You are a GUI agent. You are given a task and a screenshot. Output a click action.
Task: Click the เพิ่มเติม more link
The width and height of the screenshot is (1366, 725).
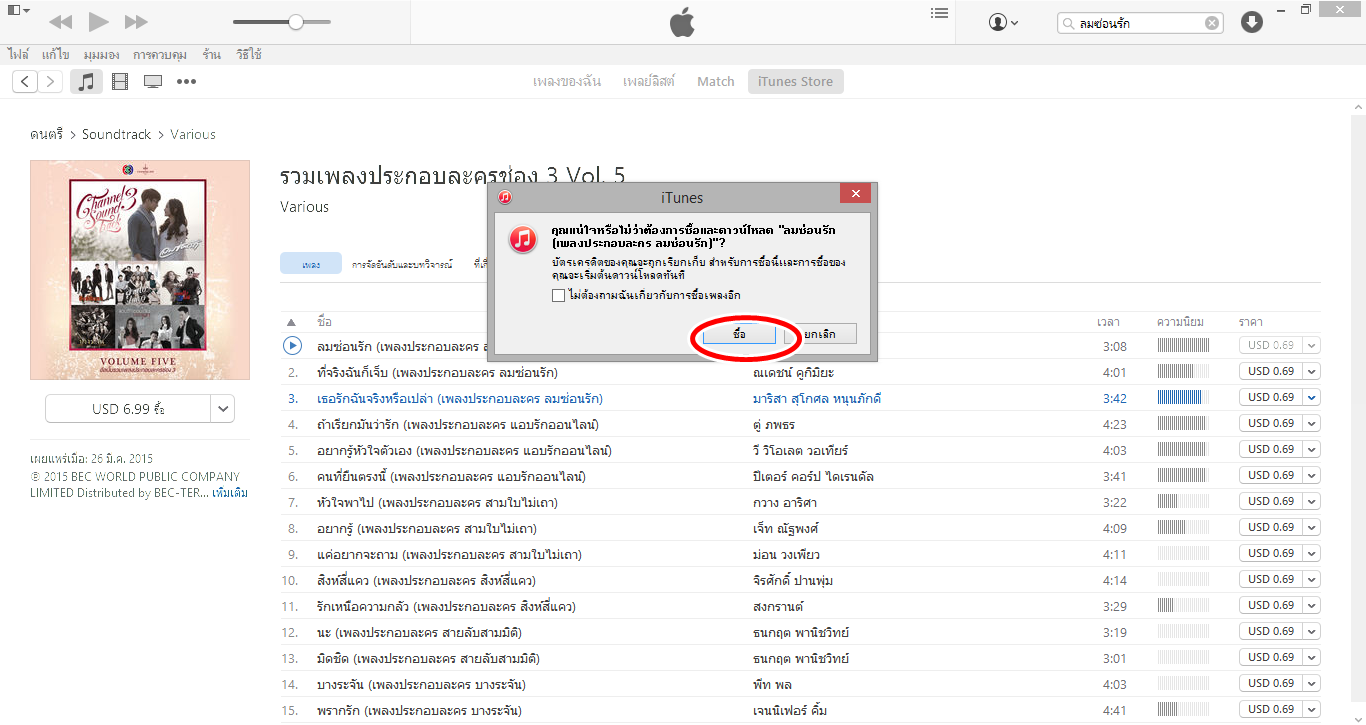pos(230,493)
